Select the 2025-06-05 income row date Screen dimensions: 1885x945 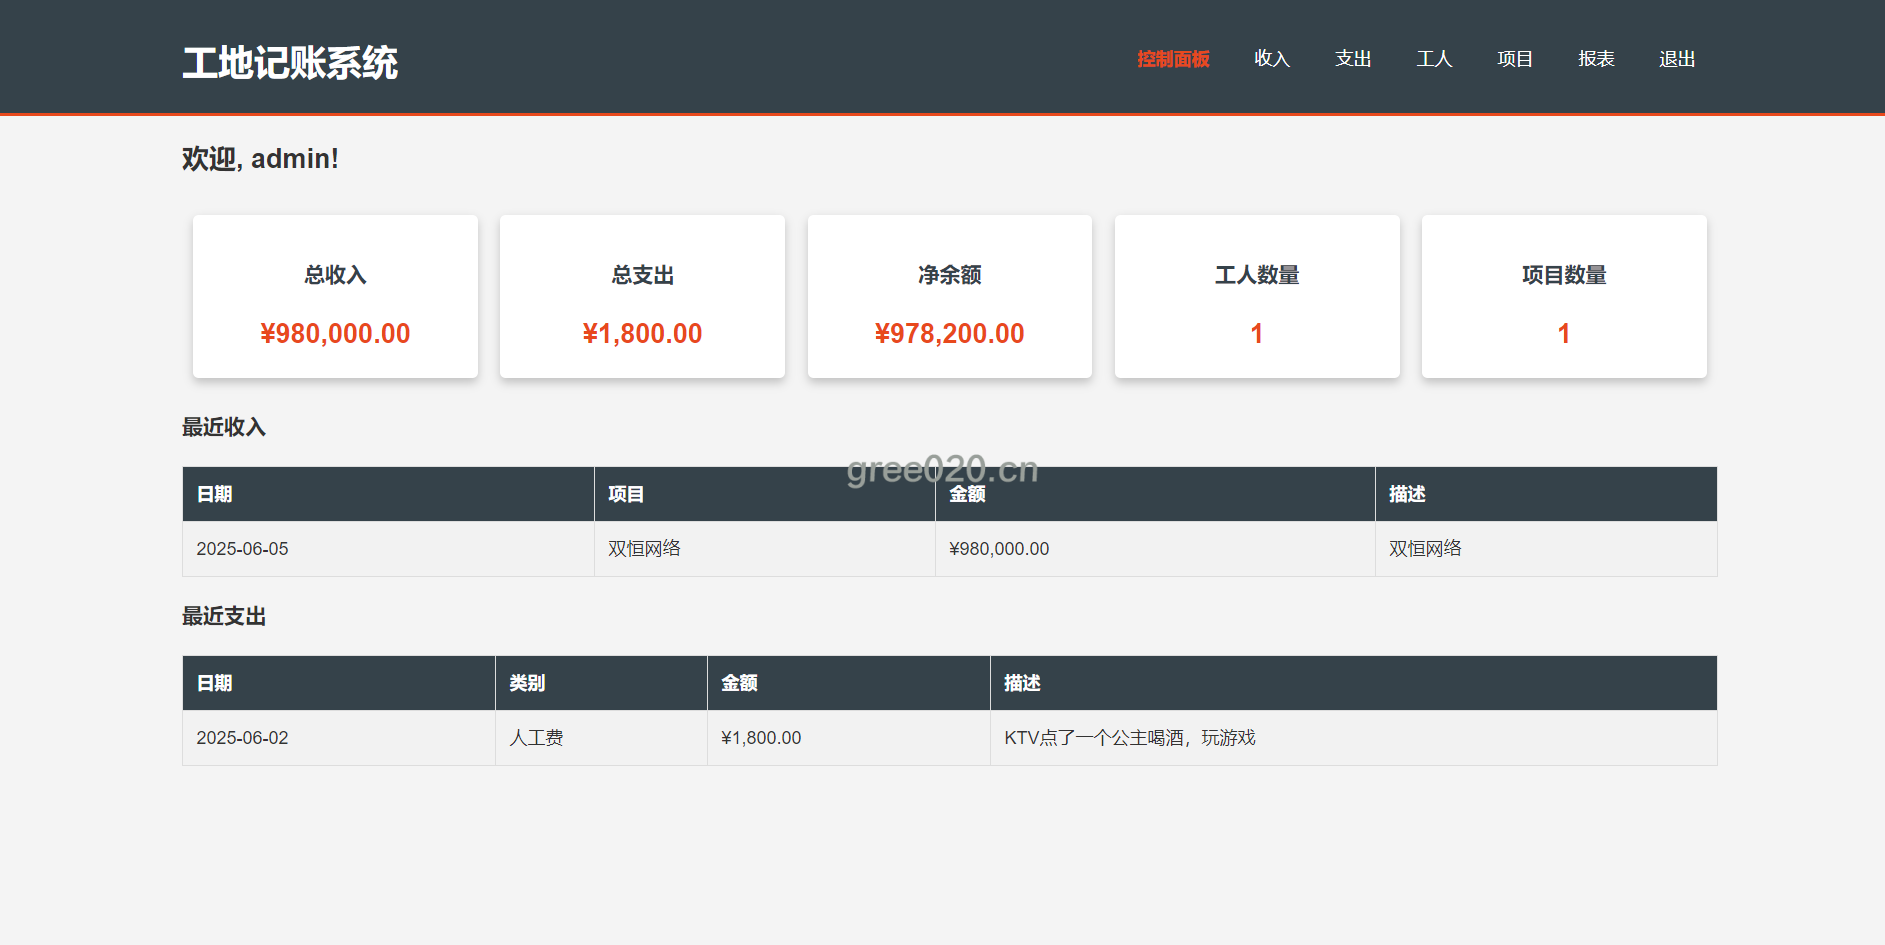point(242,549)
